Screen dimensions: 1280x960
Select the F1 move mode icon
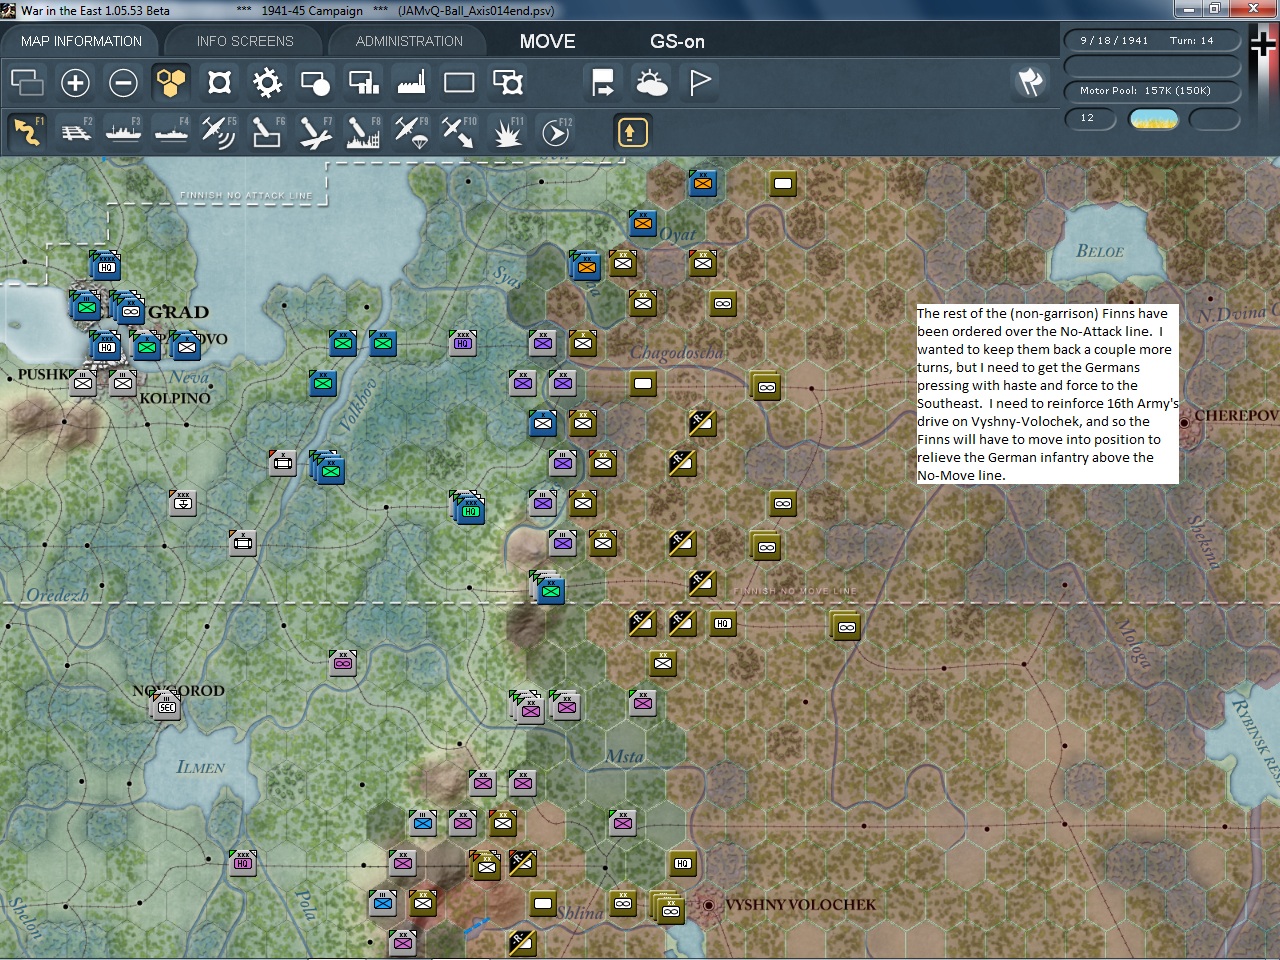[x=27, y=132]
